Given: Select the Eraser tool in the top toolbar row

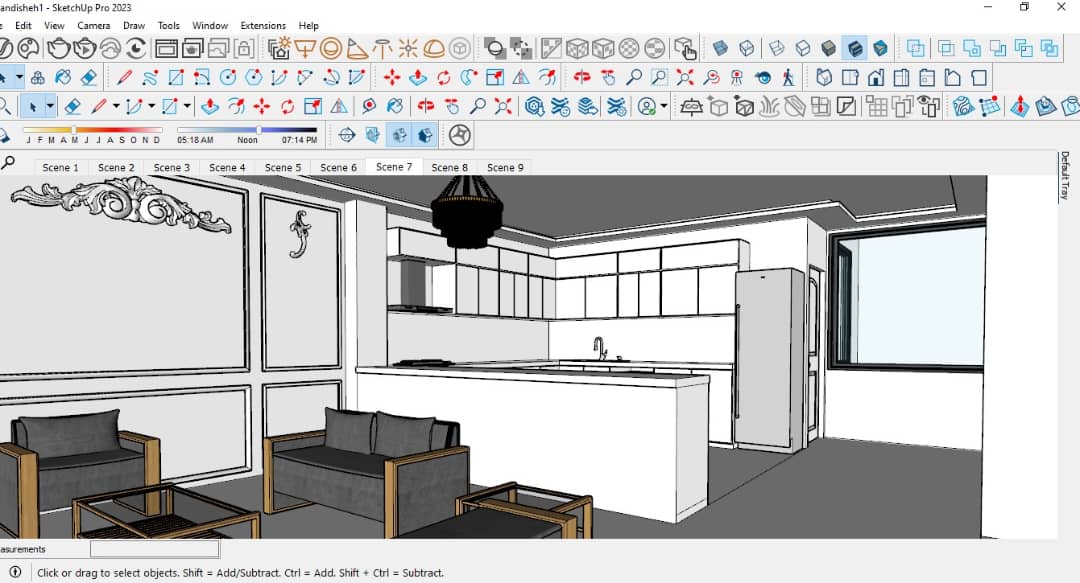Looking at the screenshot, I should [x=89, y=77].
